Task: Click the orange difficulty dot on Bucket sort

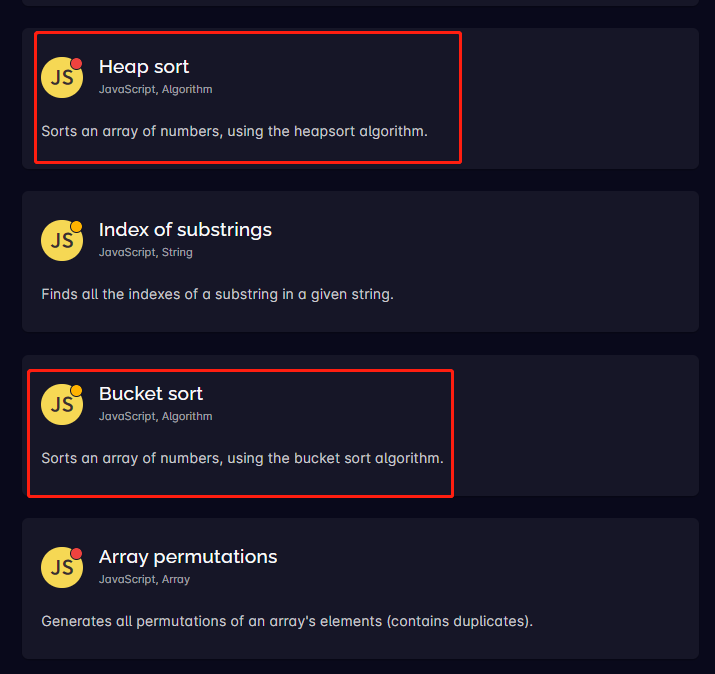Action: pos(77,391)
